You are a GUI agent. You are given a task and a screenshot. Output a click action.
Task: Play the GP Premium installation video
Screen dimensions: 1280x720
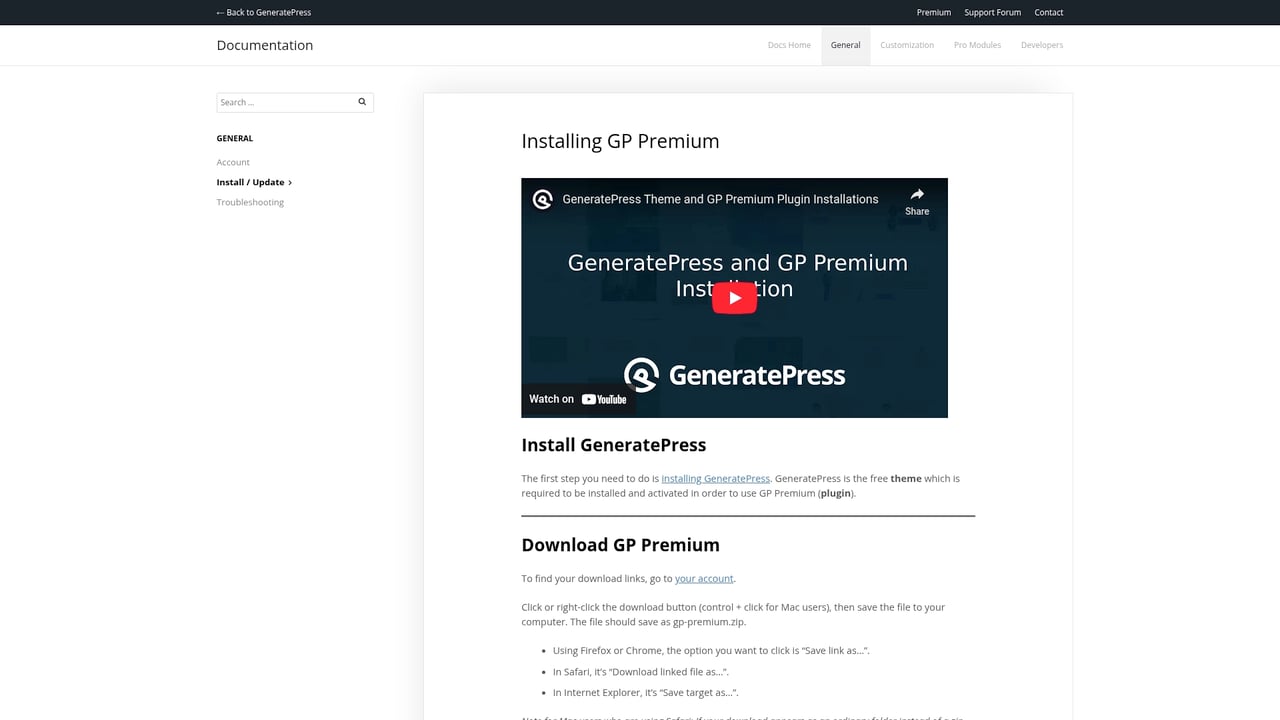(734, 297)
